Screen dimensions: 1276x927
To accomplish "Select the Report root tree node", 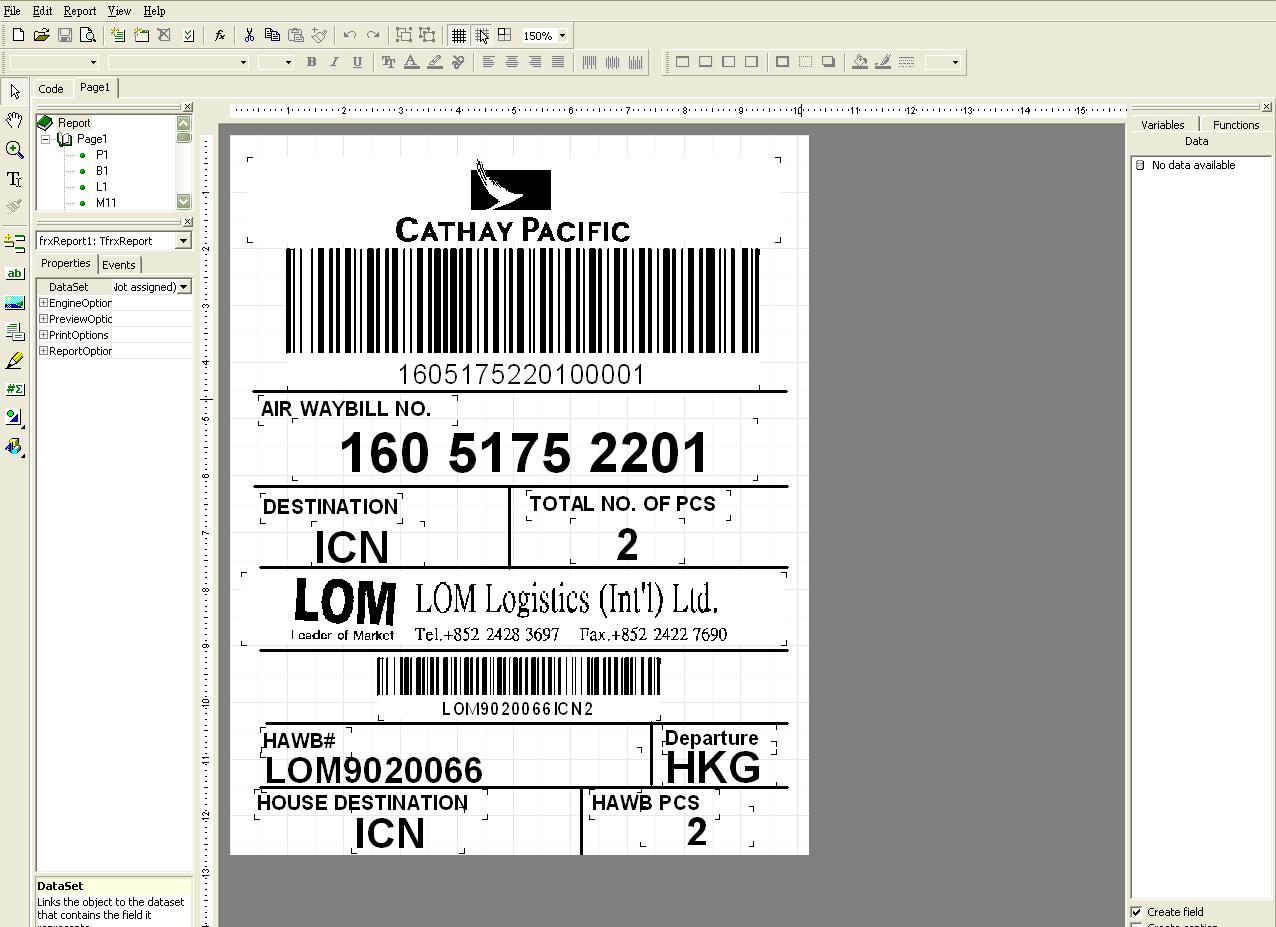I will pyautogui.click(x=74, y=123).
